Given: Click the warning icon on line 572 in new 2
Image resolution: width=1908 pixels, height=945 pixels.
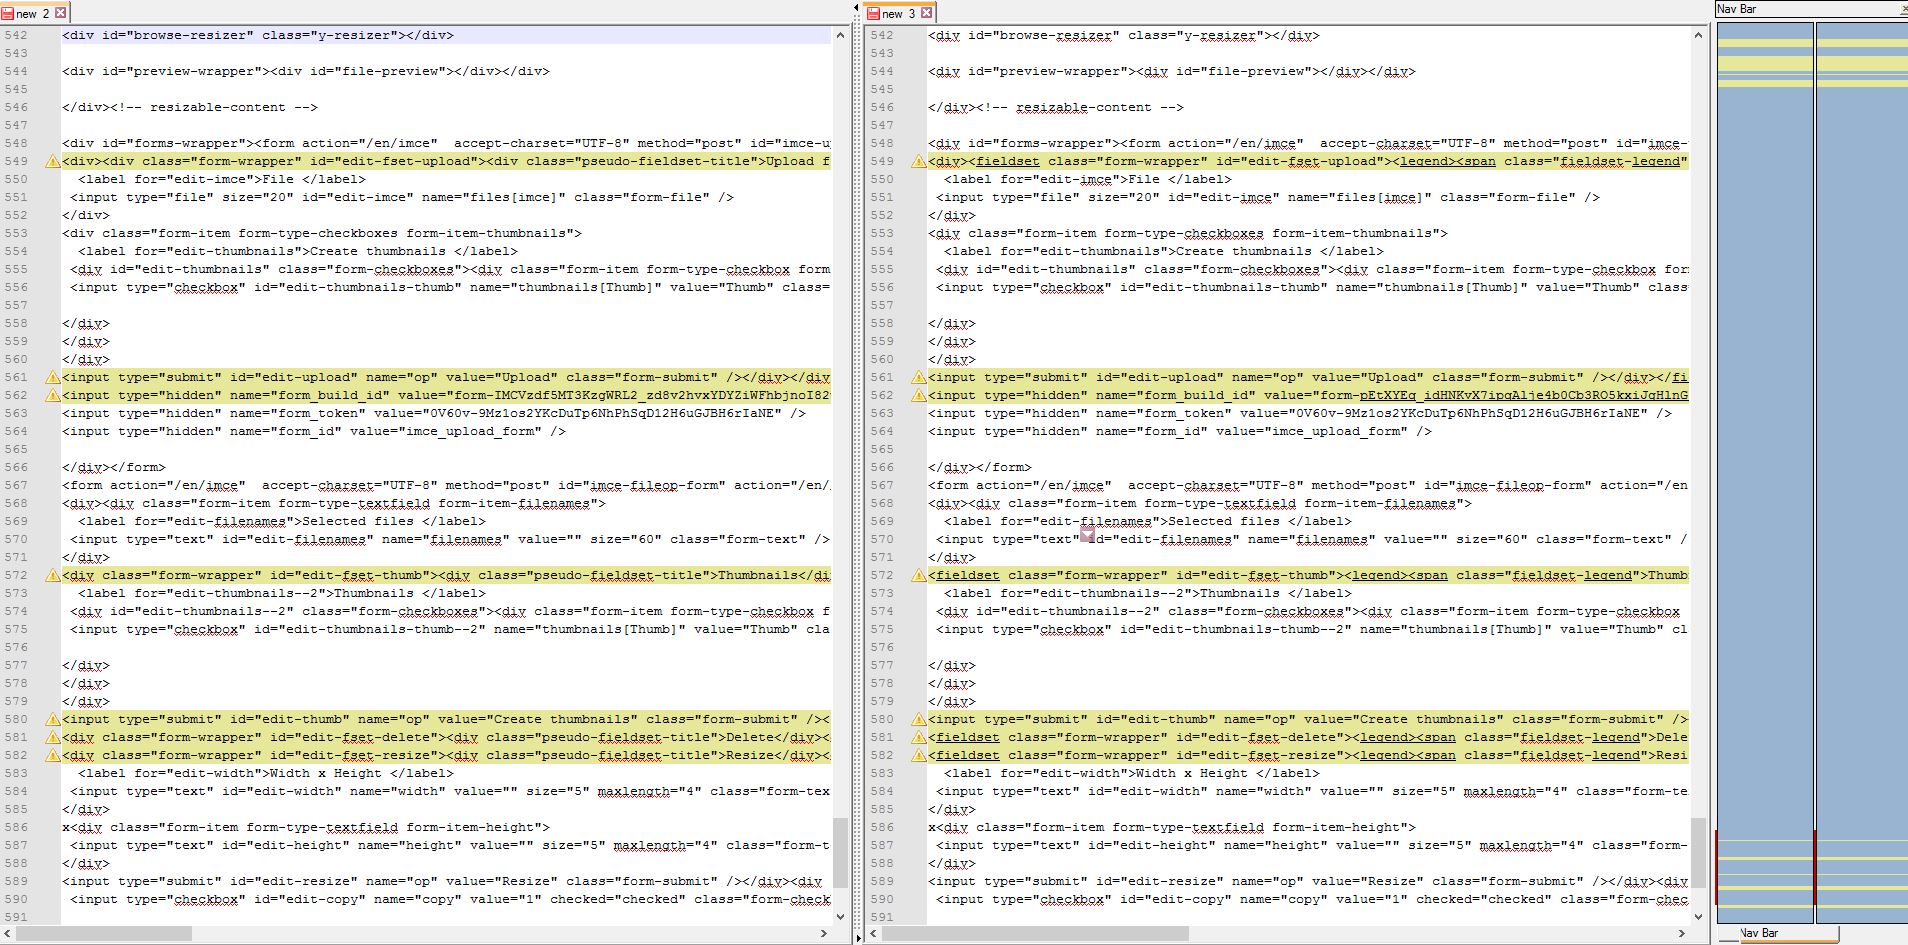Looking at the screenshot, I should [52, 575].
